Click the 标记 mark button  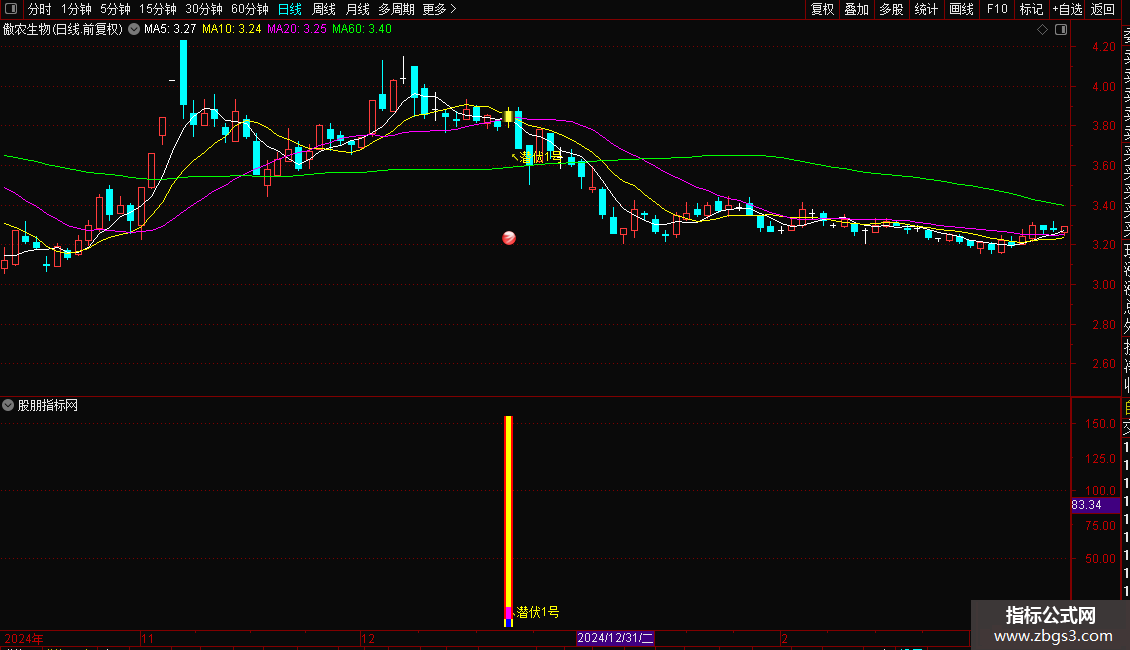point(1031,9)
